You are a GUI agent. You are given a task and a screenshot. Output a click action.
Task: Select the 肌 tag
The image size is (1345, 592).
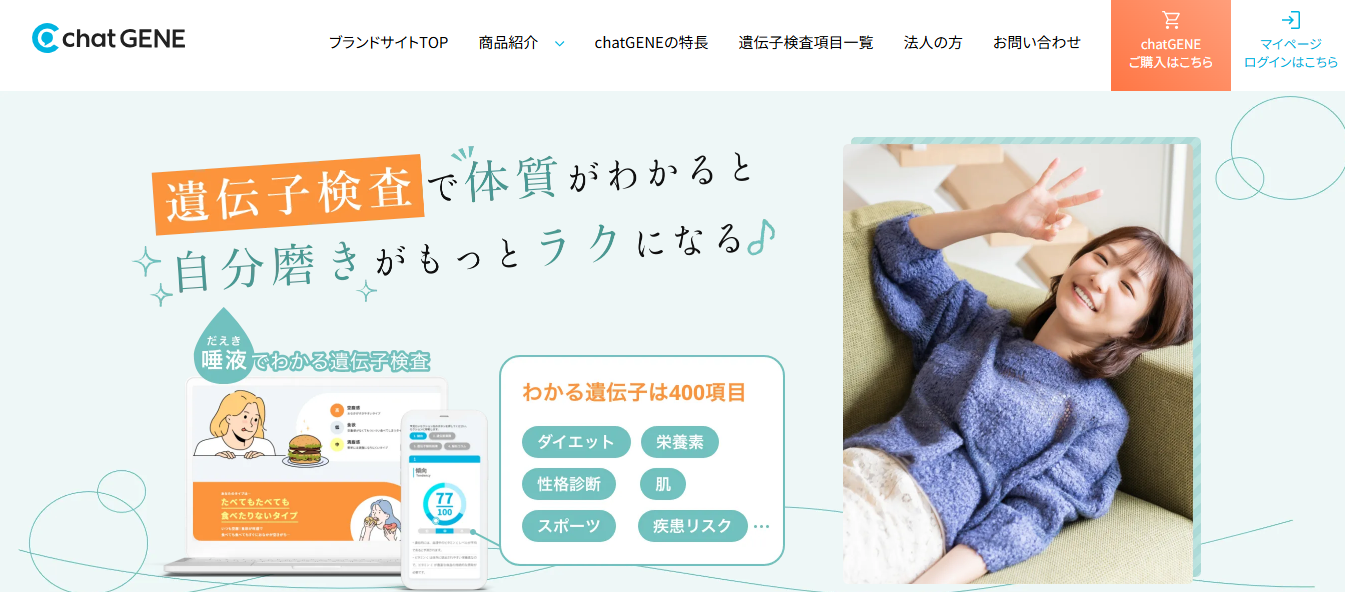663,484
